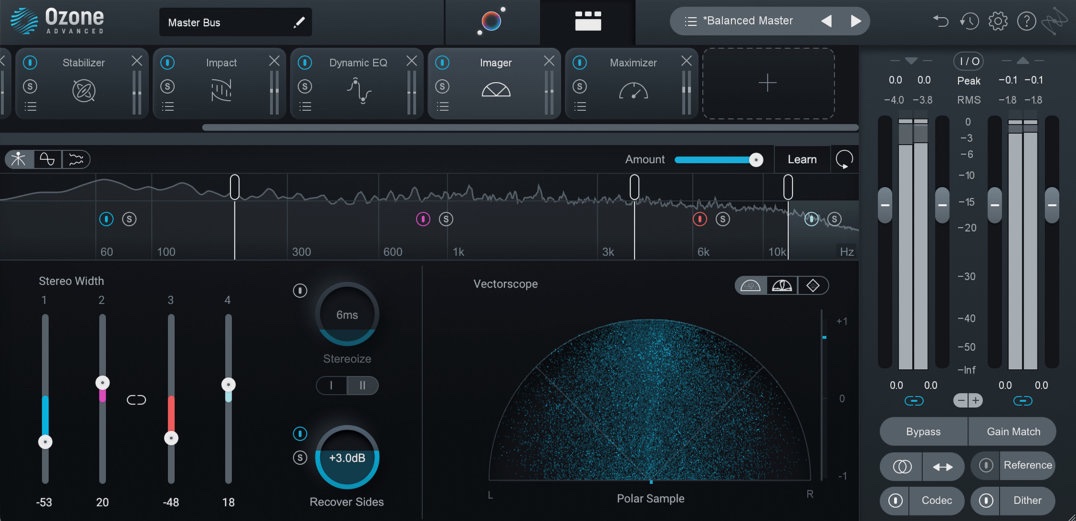This screenshot has width=1076, height=521.
Task: Click the Learn button
Action: pos(801,159)
